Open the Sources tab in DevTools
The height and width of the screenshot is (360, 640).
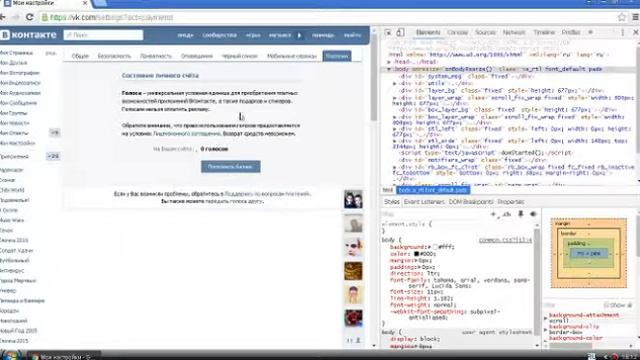[x=485, y=32]
